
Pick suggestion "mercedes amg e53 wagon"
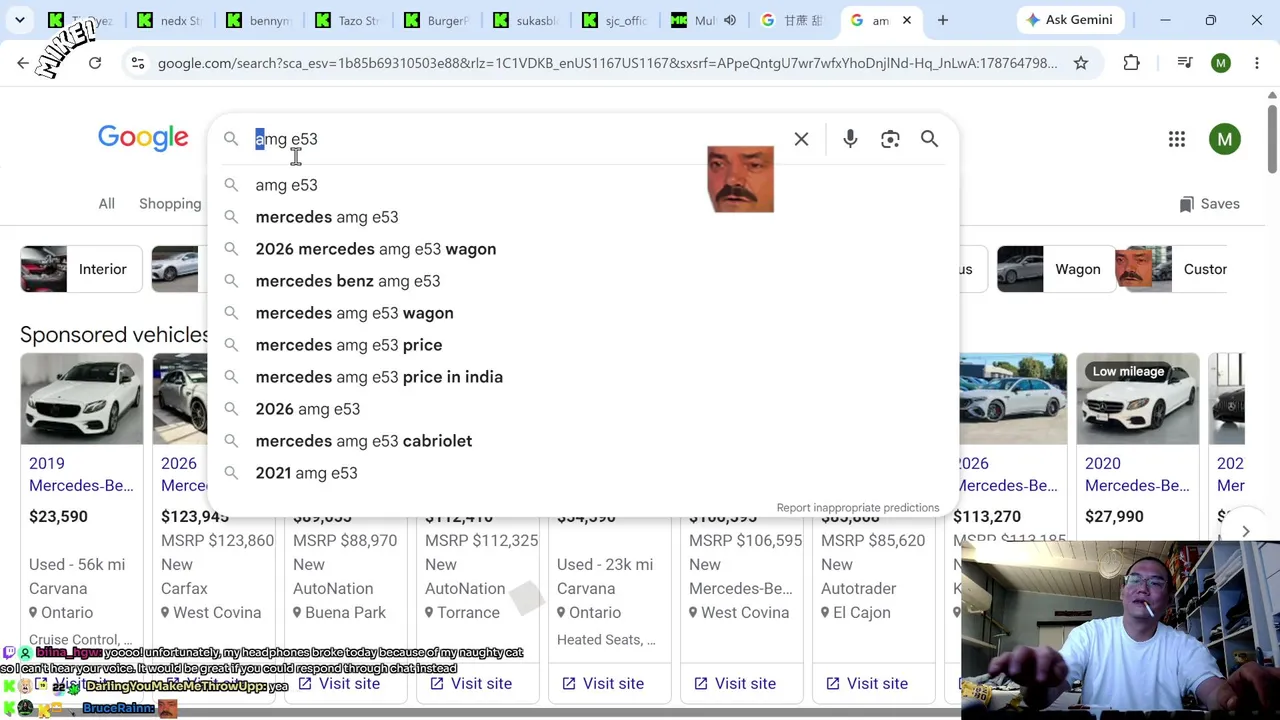coord(583,313)
